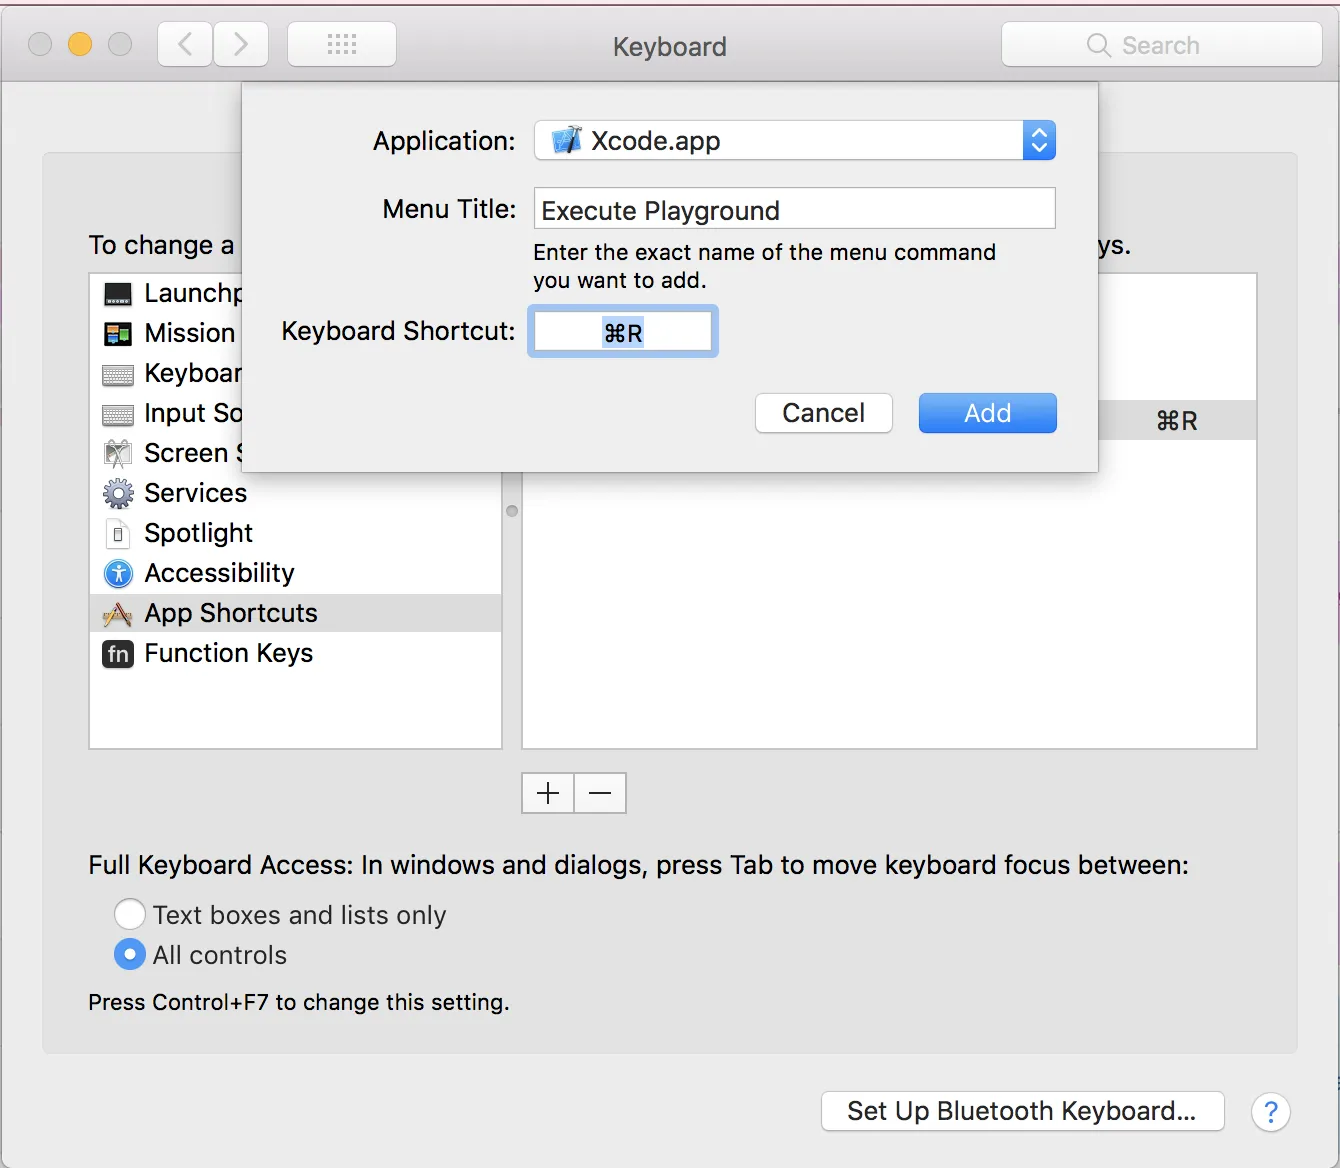Click the 'Menu Title:' label in the dialog
This screenshot has width=1340, height=1168.
[x=449, y=209]
